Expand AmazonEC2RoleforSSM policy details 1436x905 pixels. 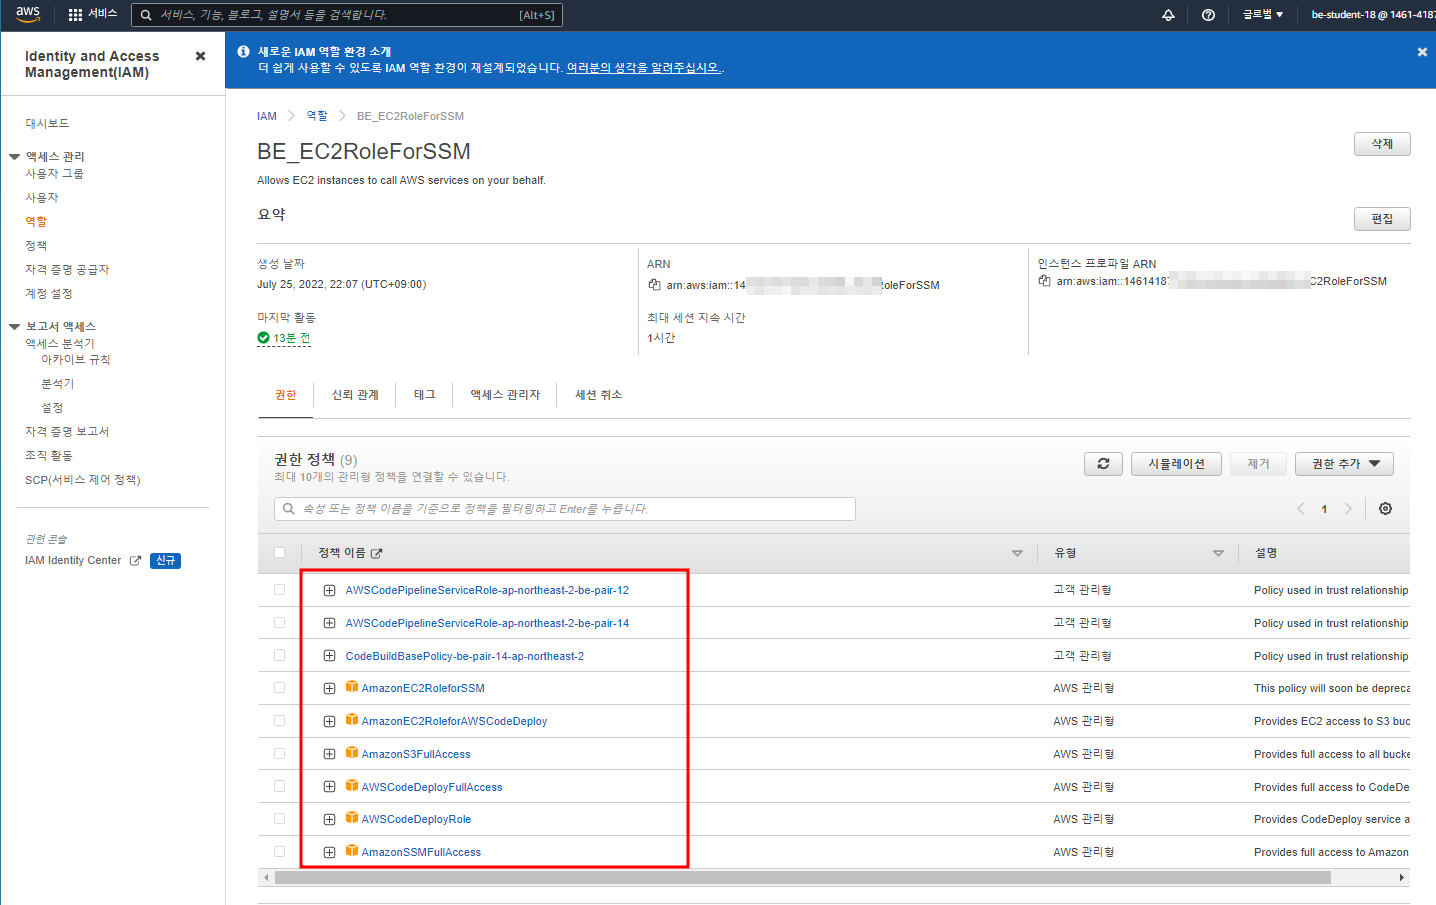click(x=329, y=689)
